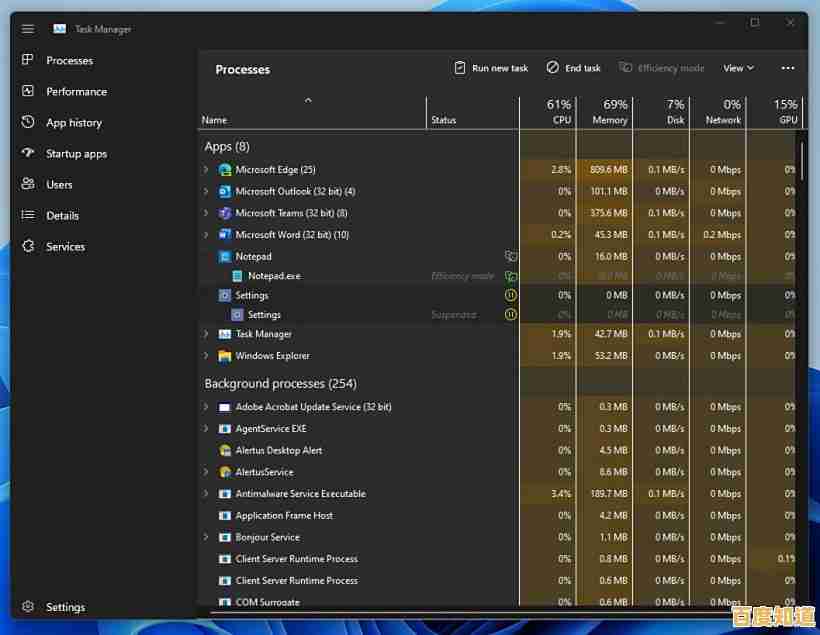
Task: Select the Details list icon
Action: pos(27,215)
